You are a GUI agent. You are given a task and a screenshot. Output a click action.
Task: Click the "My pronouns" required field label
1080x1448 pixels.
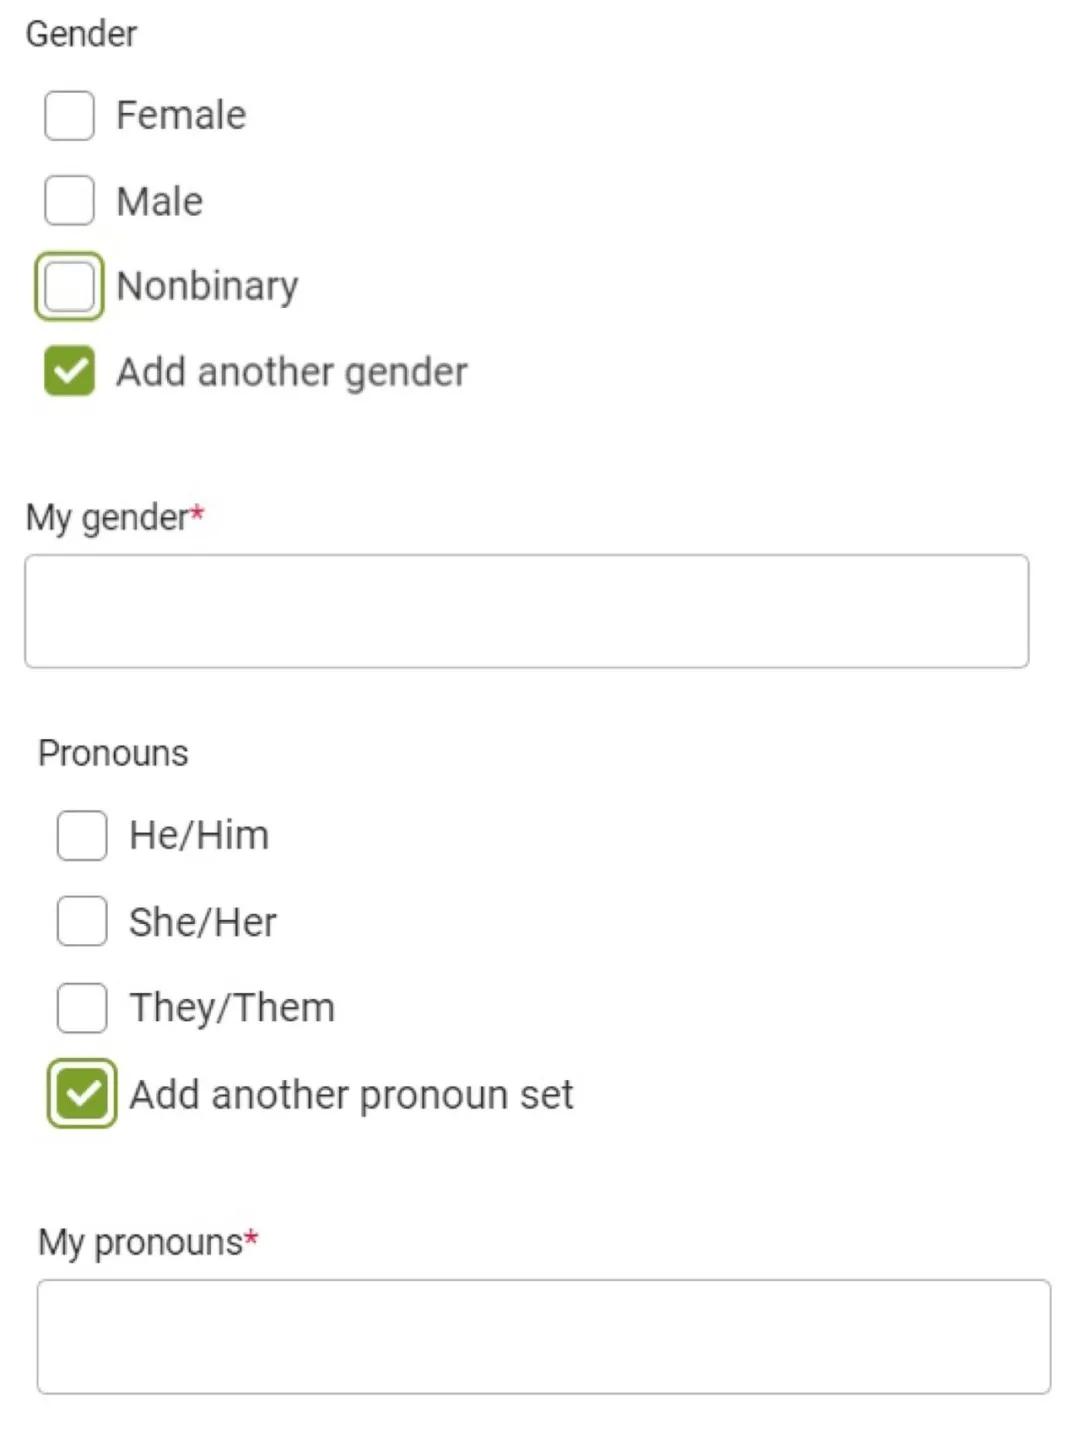[x=141, y=1242]
